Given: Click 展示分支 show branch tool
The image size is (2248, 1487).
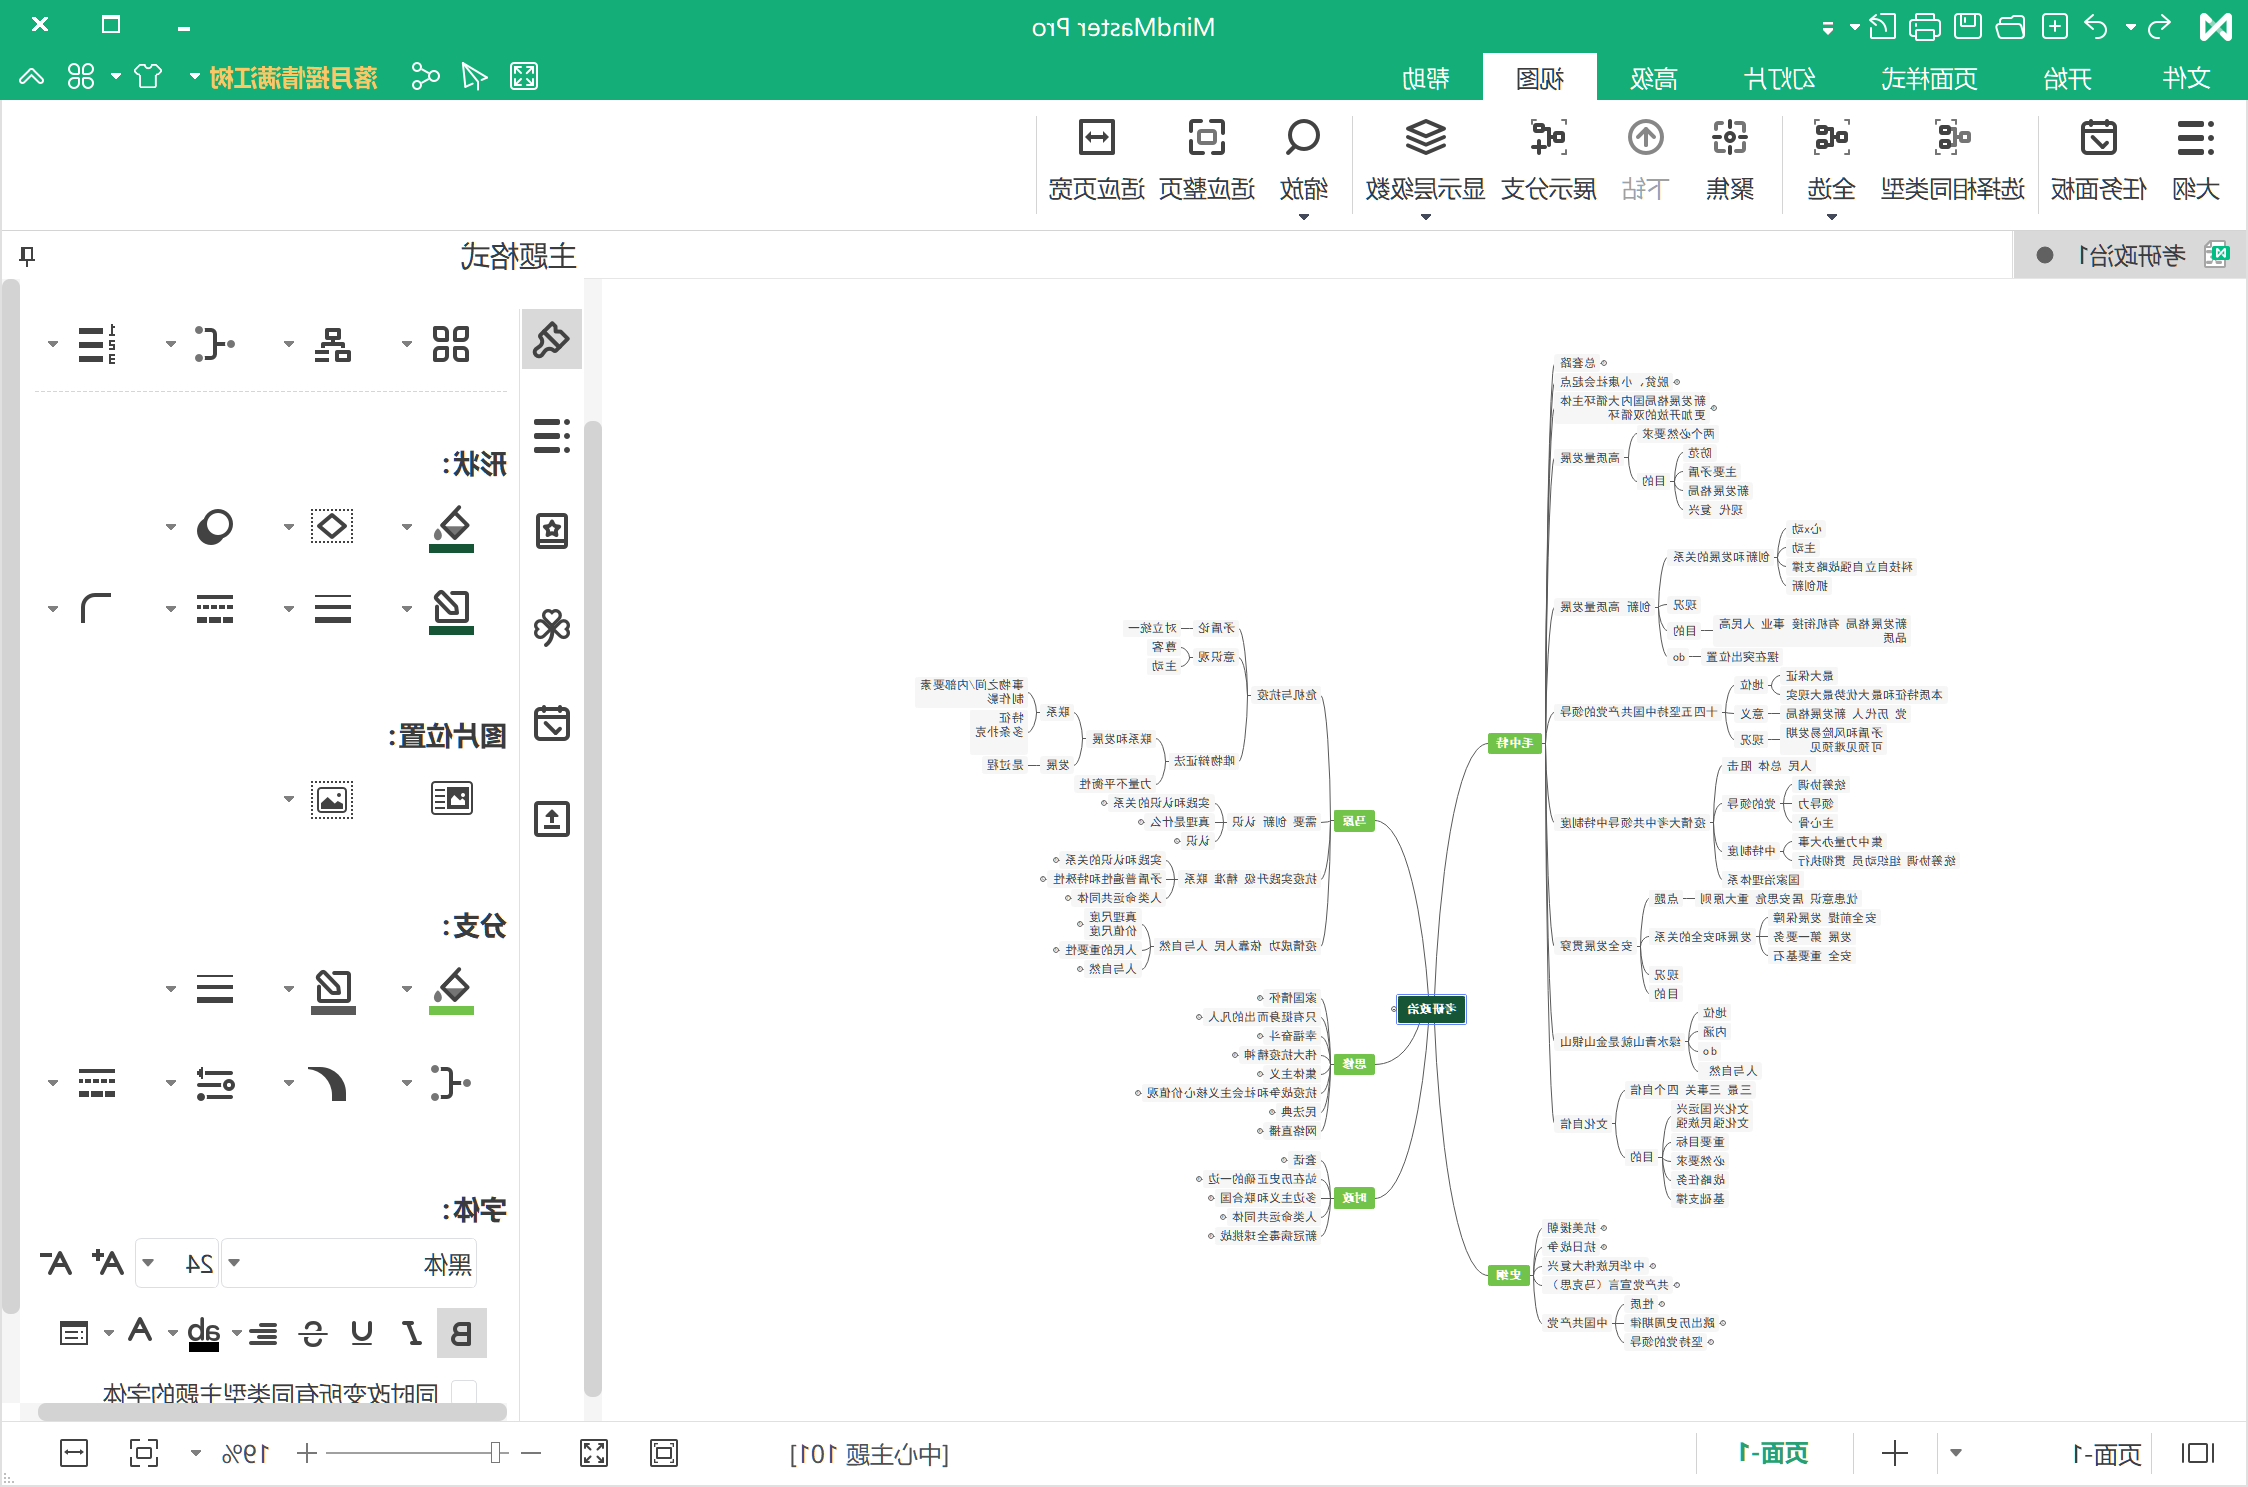Looking at the screenshot, I should point(1548,160).
